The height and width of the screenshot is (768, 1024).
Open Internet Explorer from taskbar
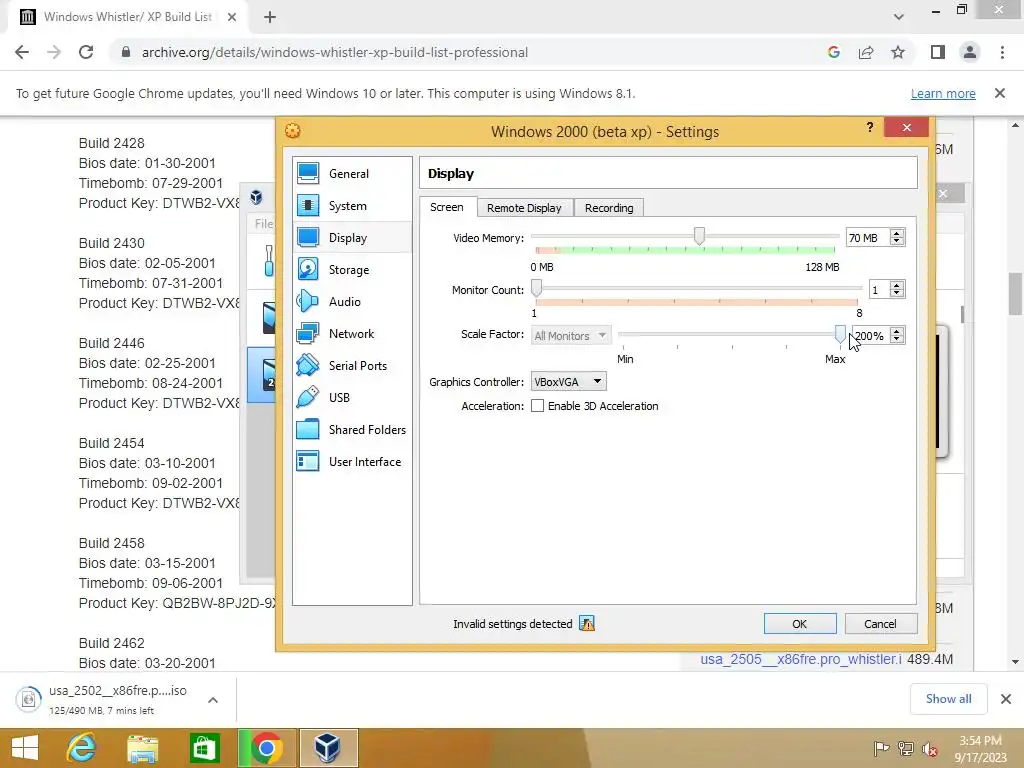click(82, 748)
